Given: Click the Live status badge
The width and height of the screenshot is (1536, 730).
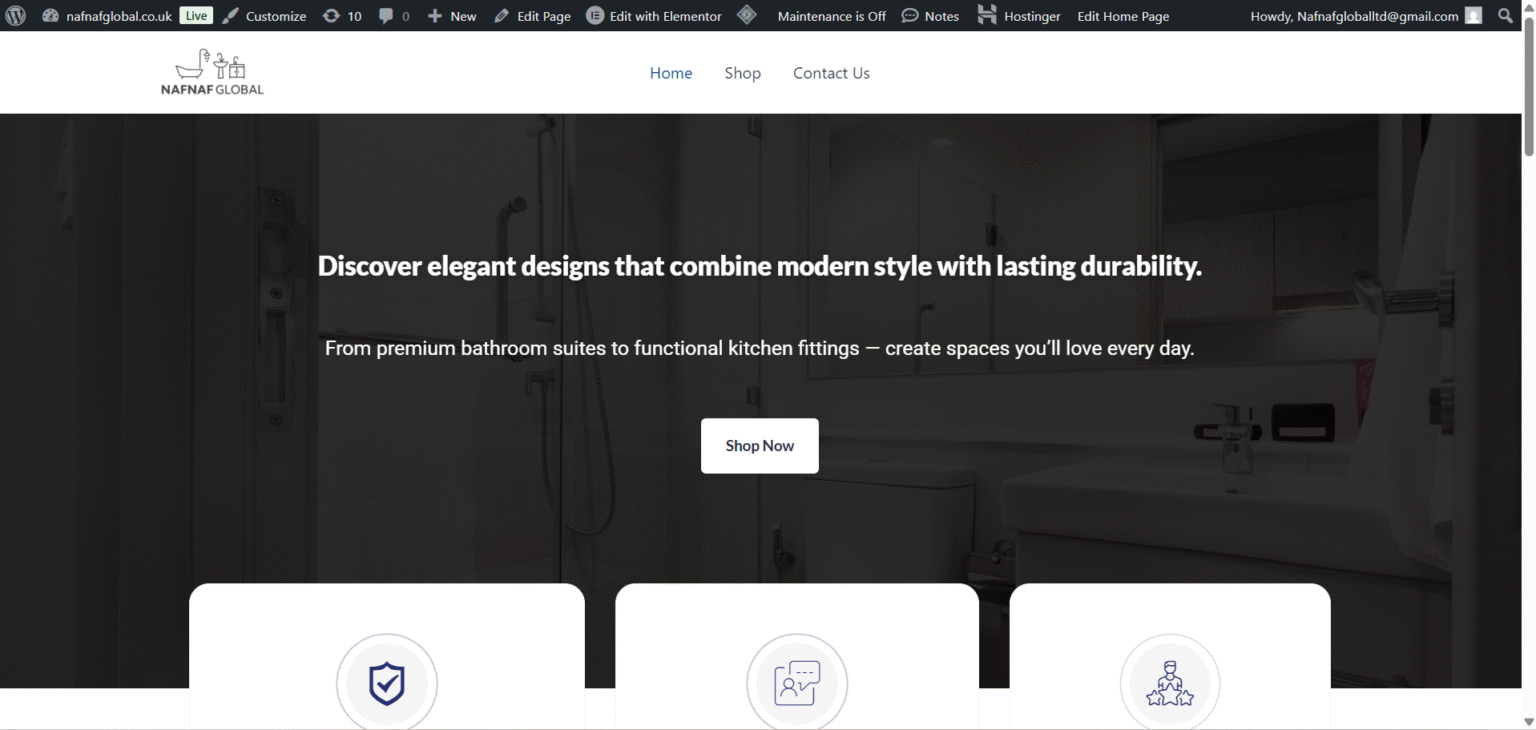Looking at the screenshot, I should click(196, 16).
